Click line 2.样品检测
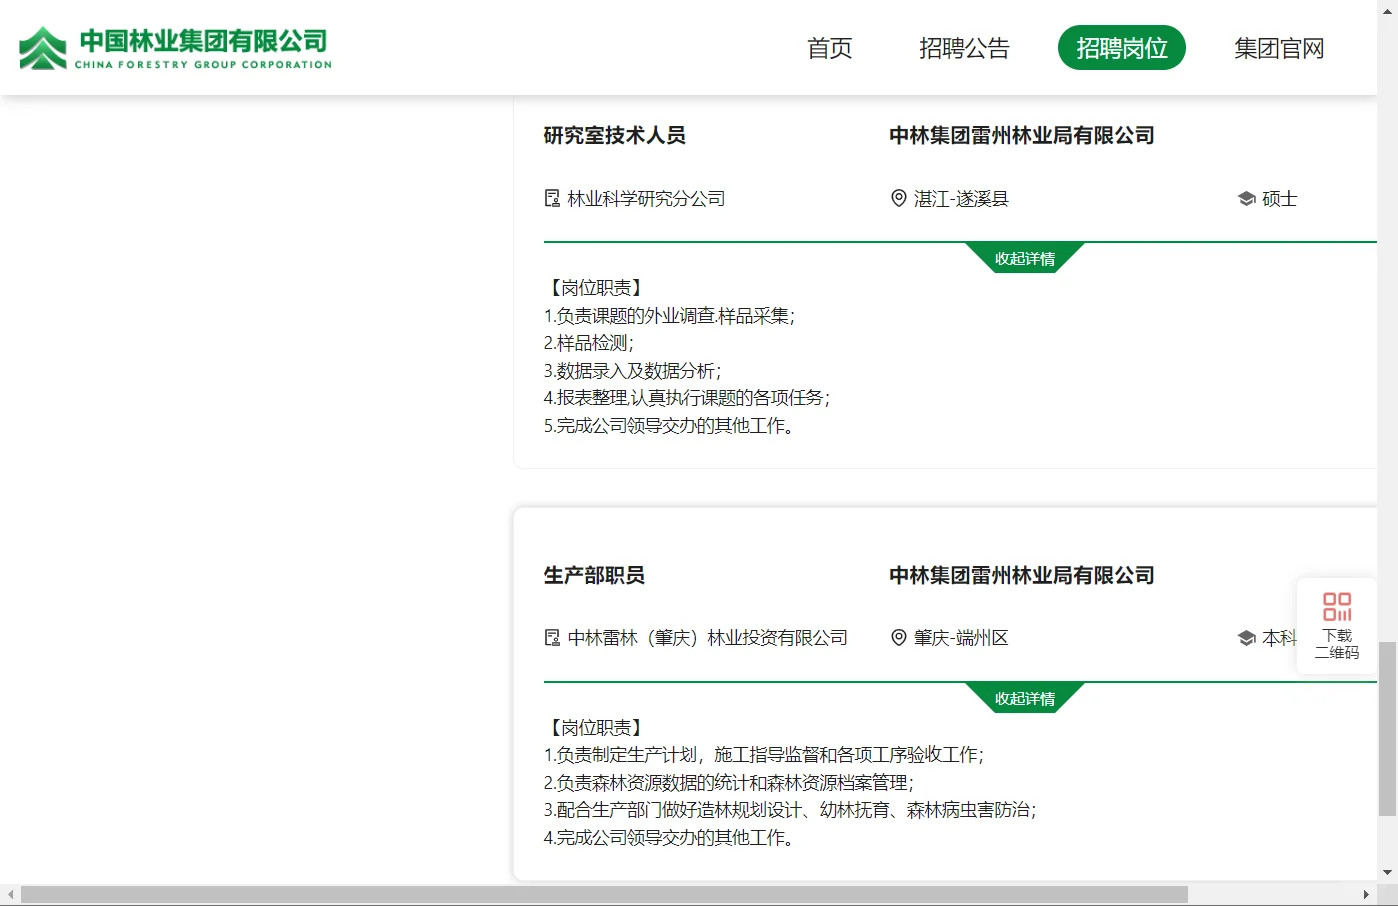1398x906 pixels. pos(588,343)
